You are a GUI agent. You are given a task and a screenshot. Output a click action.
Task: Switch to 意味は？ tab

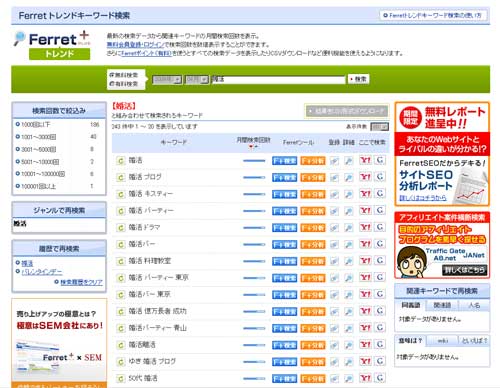click(x=410, y=341)
